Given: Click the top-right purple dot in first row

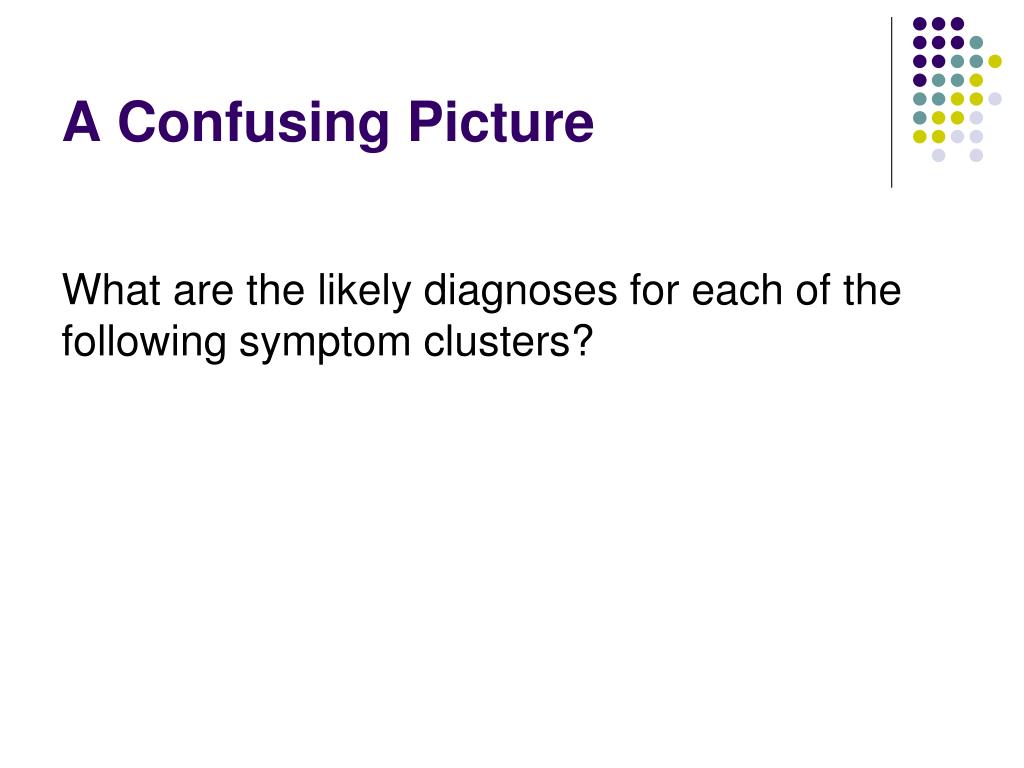Looking at the screenshot, I should [957, 24].
